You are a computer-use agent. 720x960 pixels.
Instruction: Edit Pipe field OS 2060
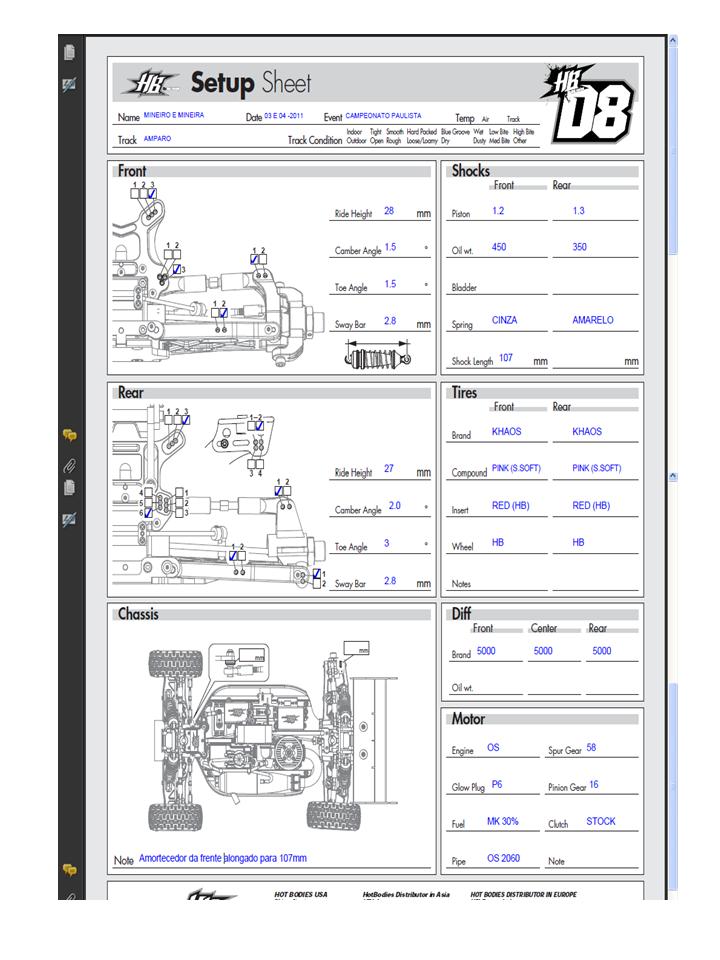(503, 858)
